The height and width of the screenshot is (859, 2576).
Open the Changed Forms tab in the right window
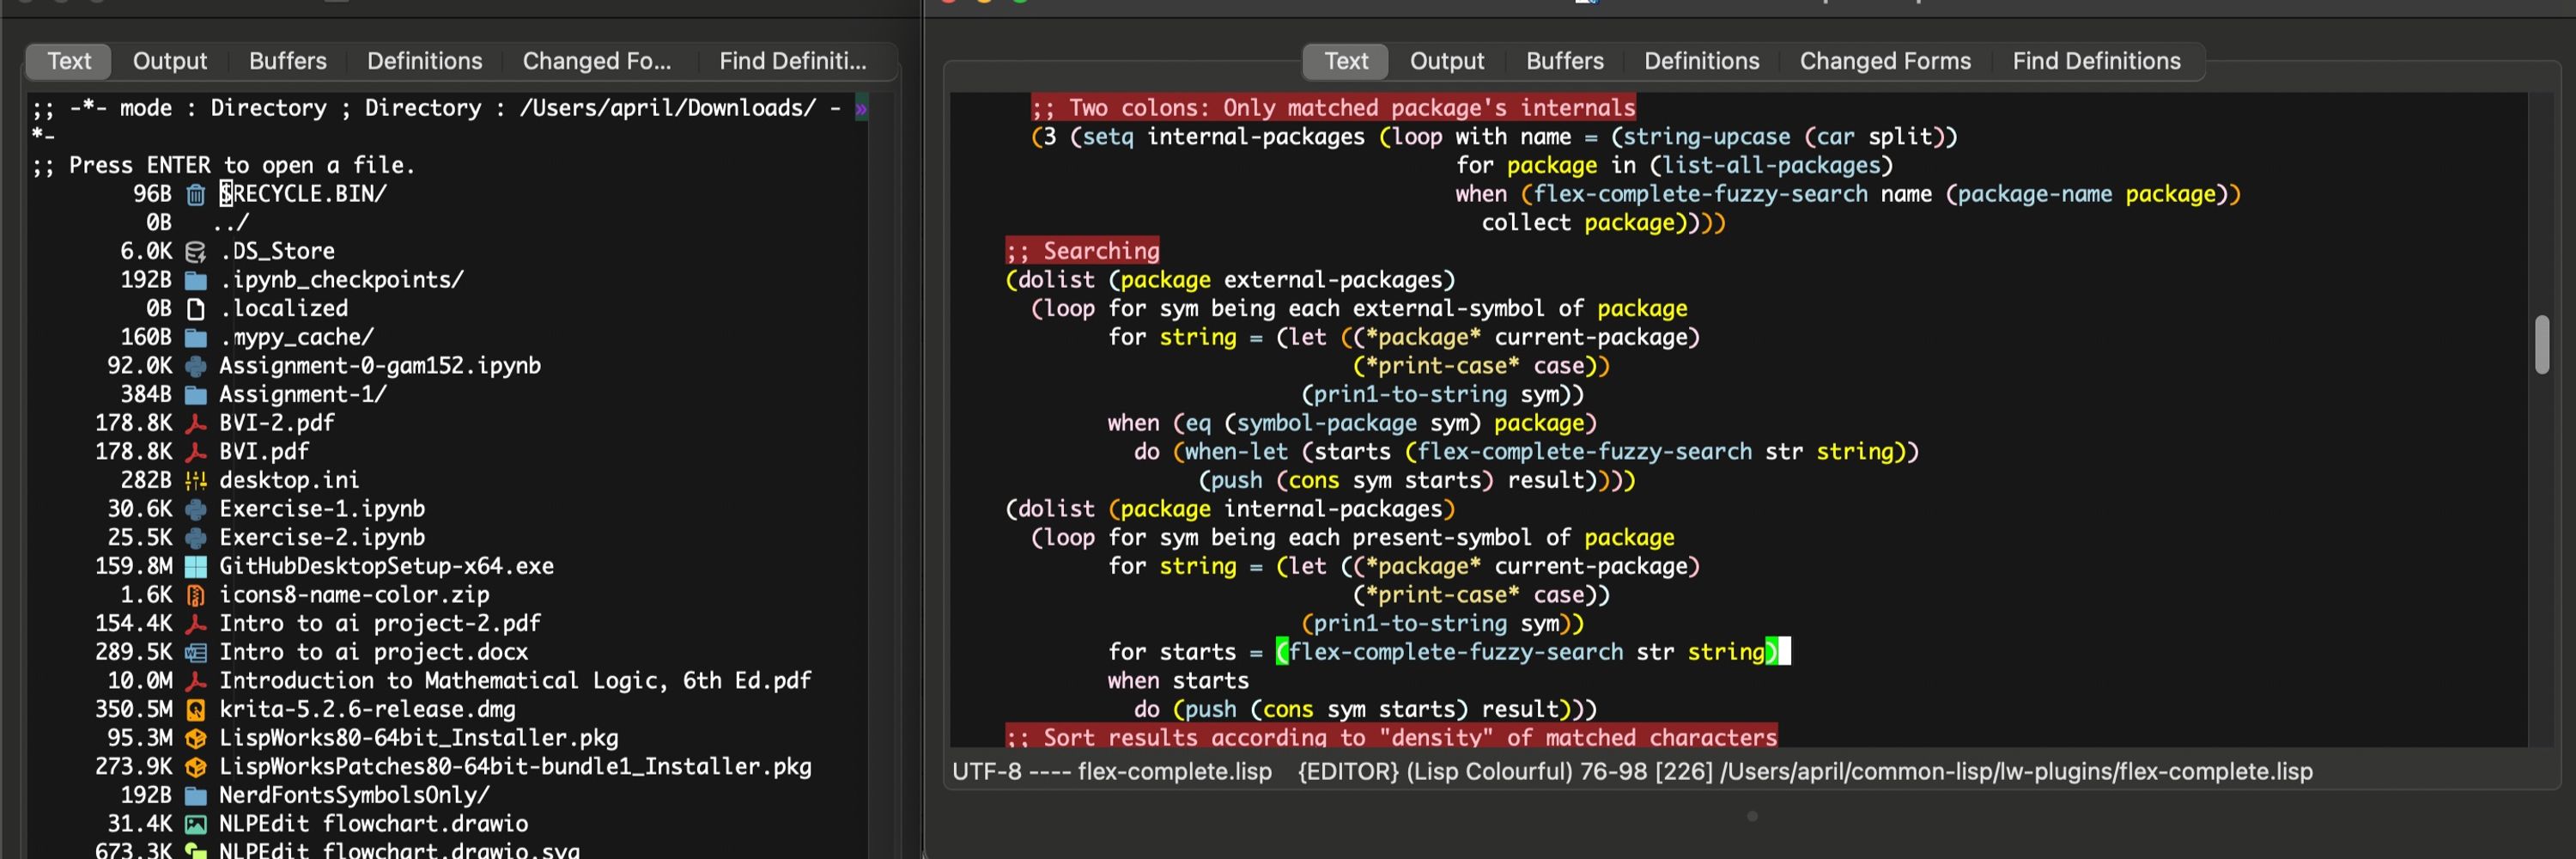click(x=1886, y=61)
